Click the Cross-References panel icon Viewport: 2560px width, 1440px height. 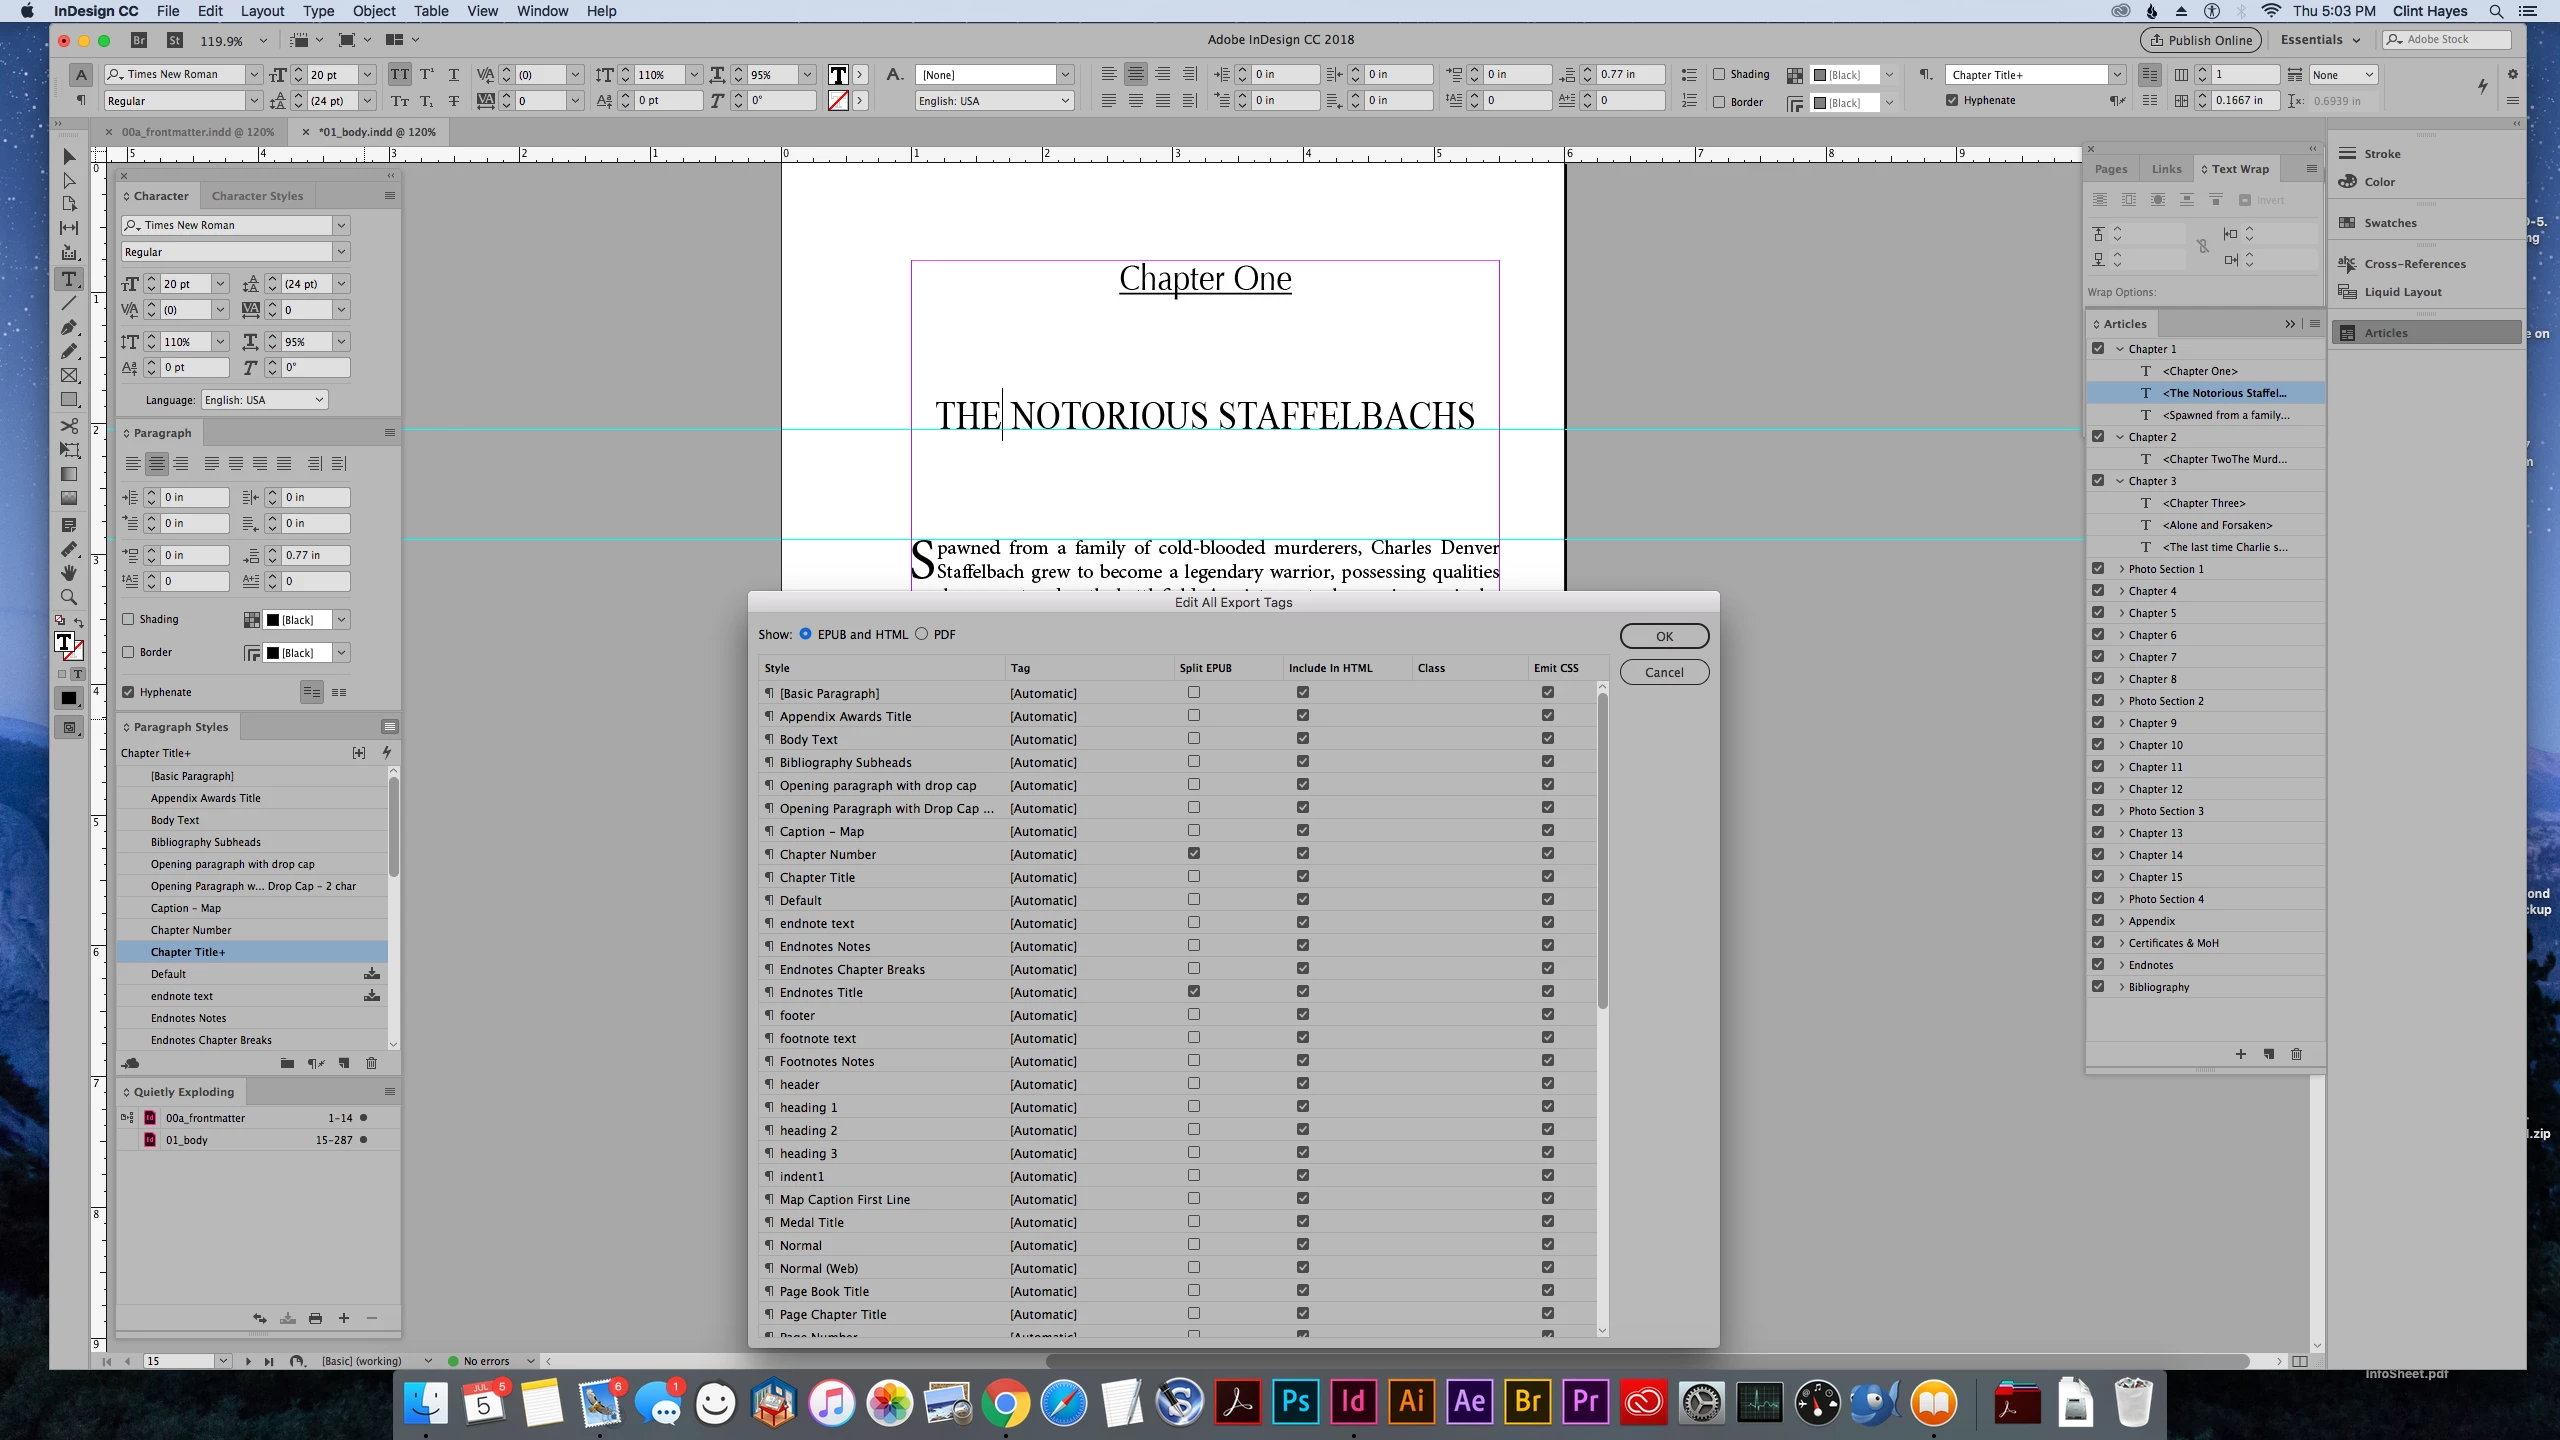(2347, 264)
